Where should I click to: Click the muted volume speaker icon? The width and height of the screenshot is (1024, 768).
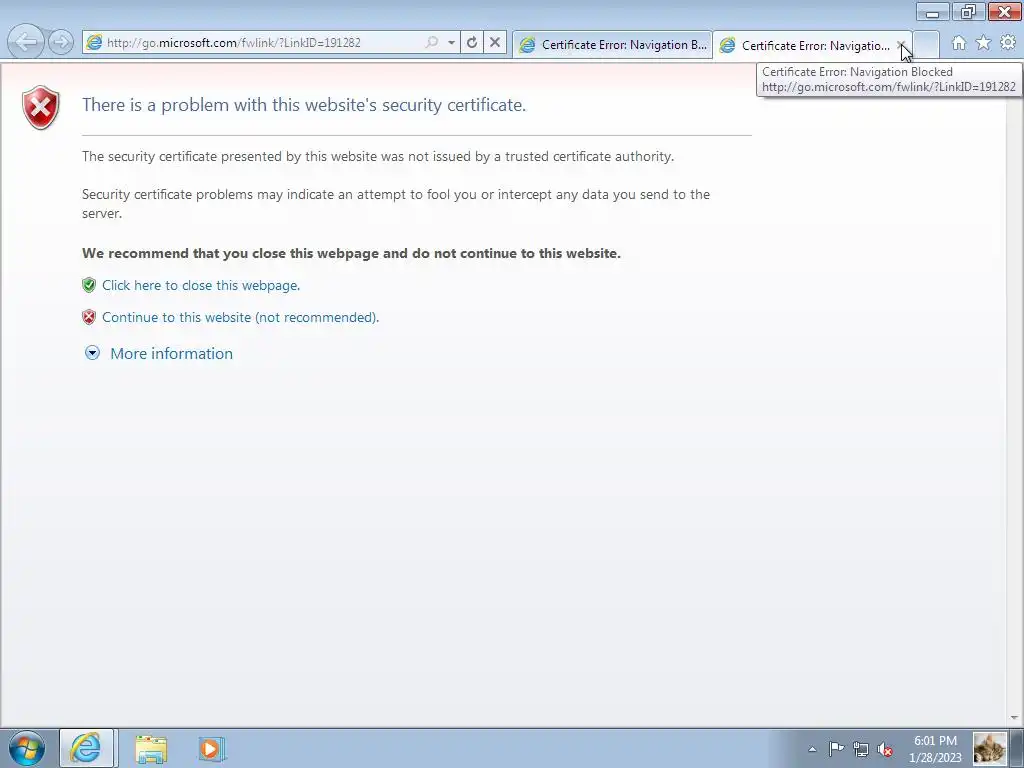(885, 749)
